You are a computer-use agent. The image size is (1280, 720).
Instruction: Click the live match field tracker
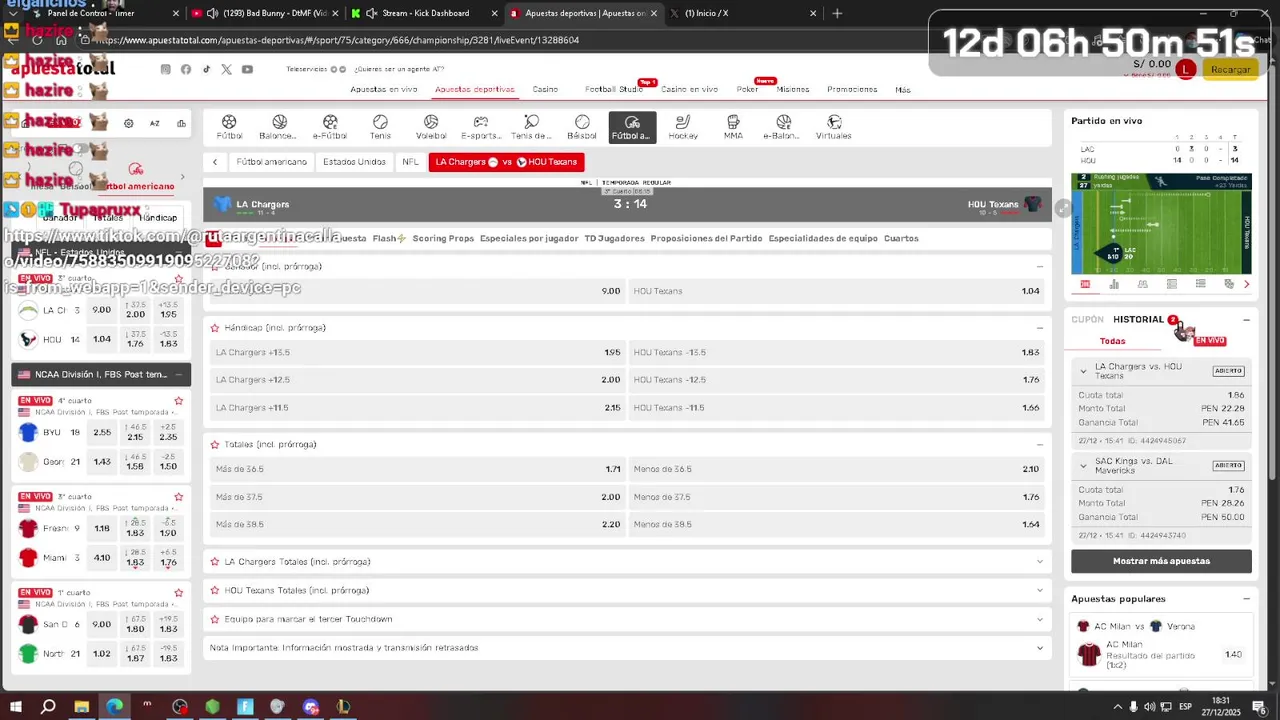click(1161, 224)
